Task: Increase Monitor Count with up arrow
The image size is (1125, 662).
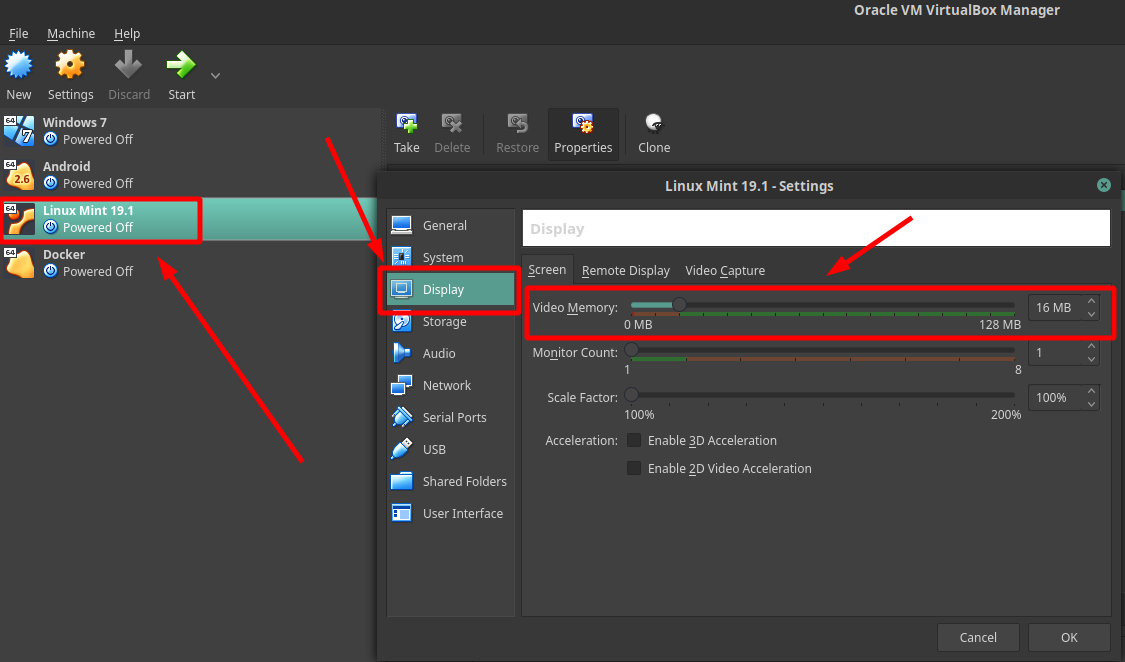Action: point(1091,346)
